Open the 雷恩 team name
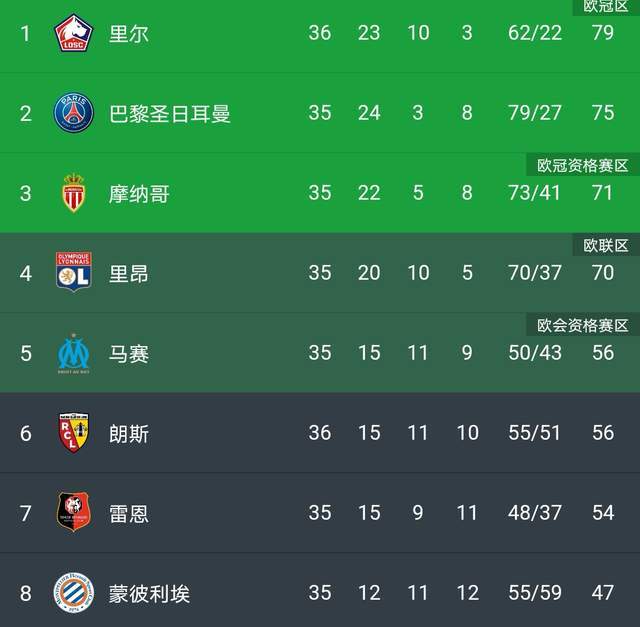The image size is (640, 627). 129,514
